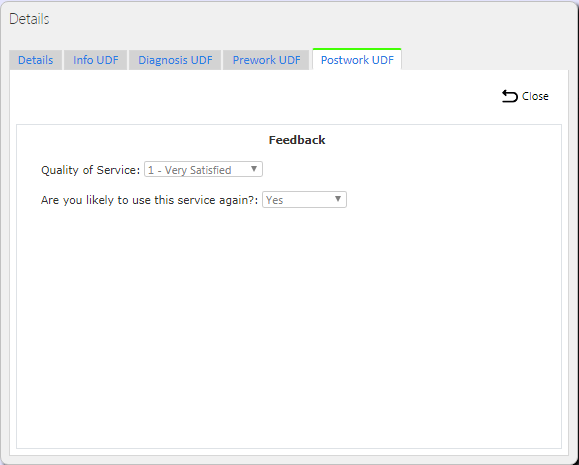Click the empty area of the Feedback panel
Viewport: 579px width, 465px height.
click(x=289, y=325)
